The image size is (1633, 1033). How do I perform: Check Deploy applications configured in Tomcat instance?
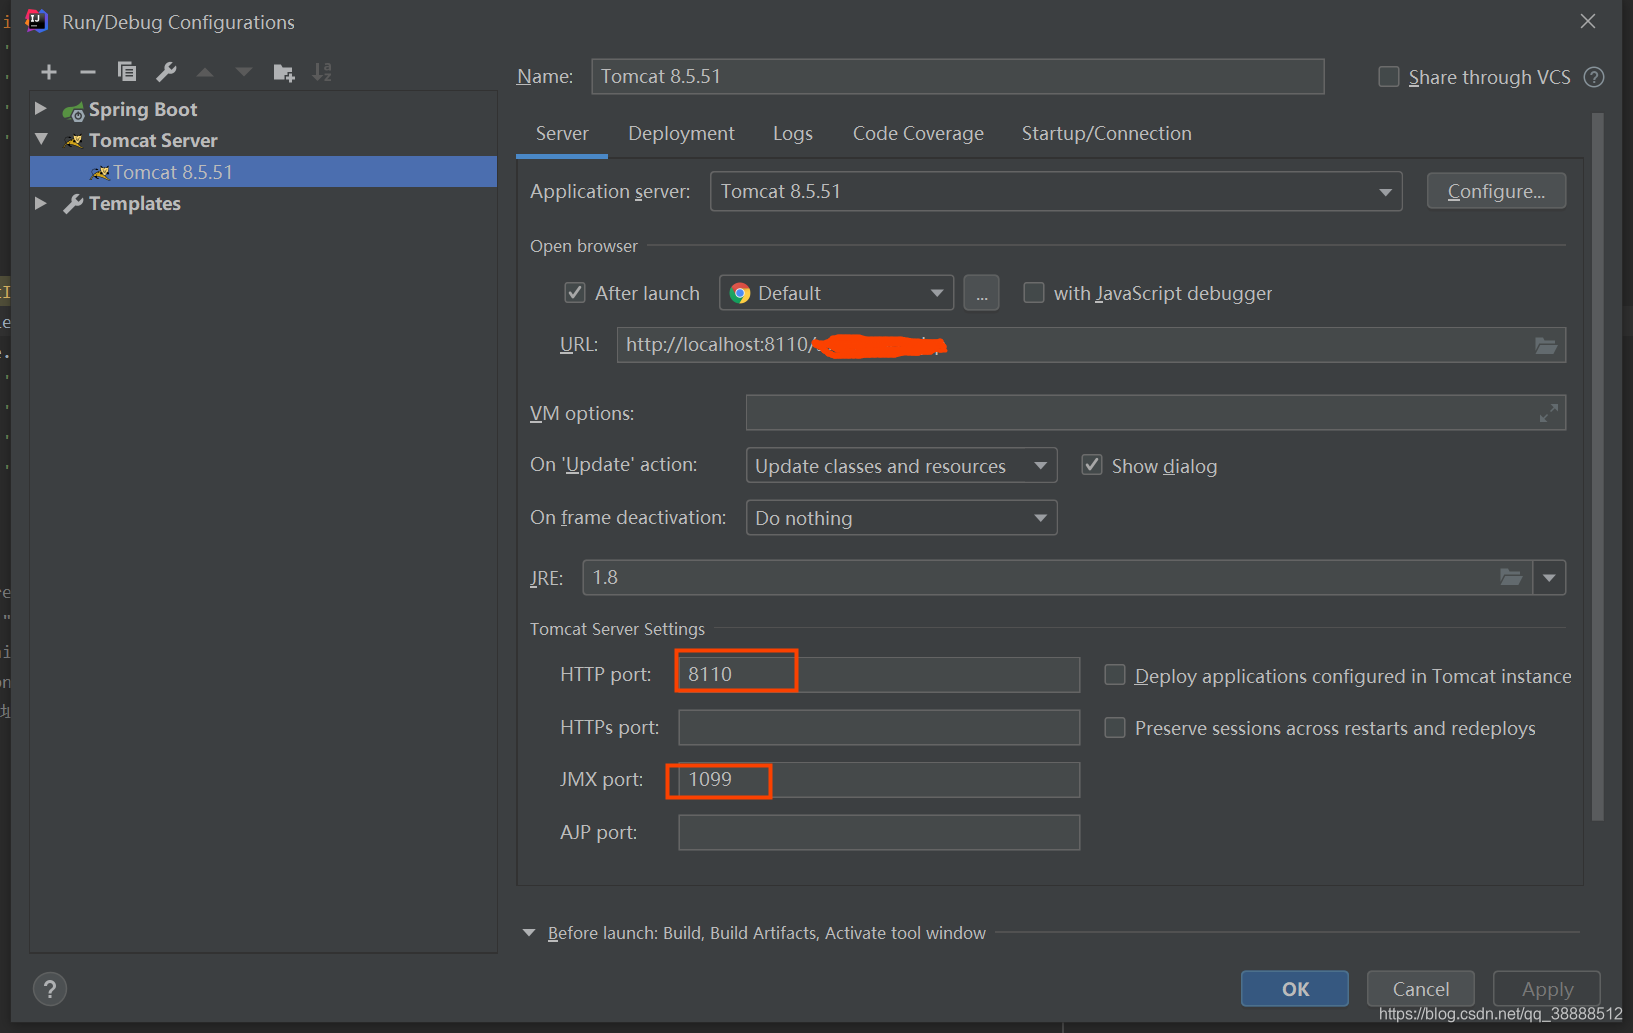click(1115, 675)
